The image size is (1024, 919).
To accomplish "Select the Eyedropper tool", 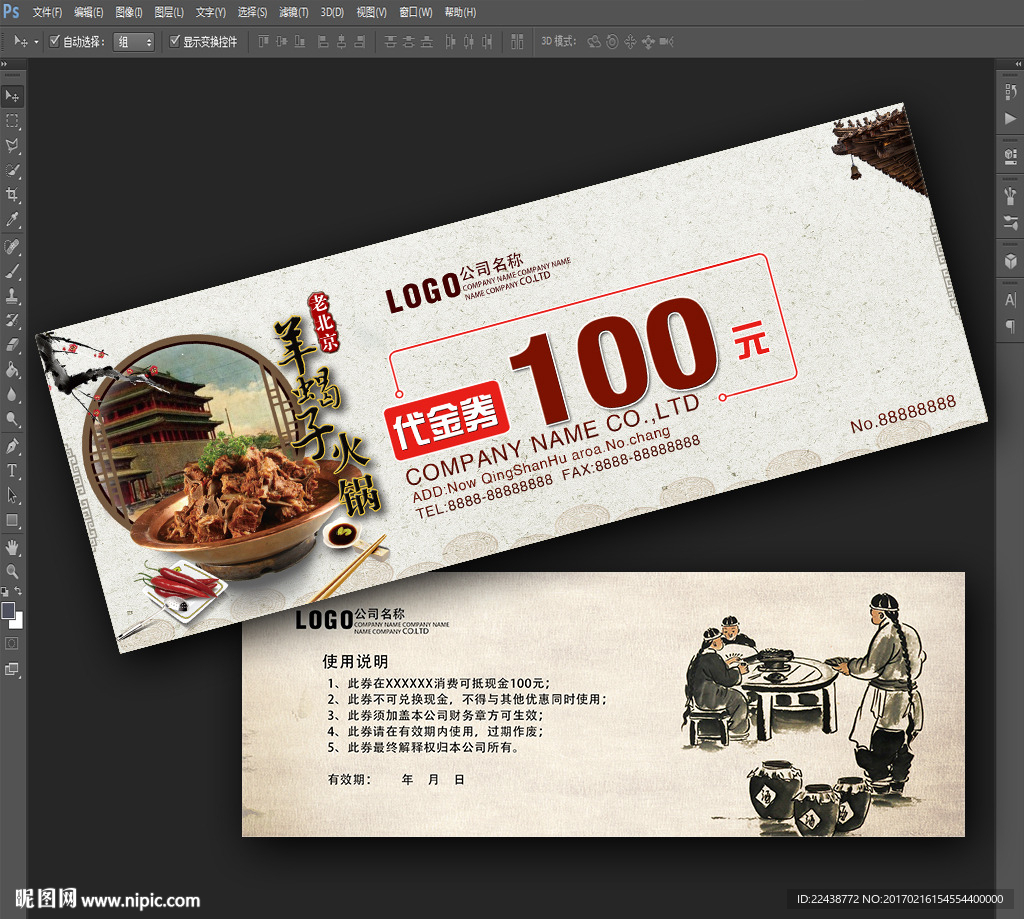I will (12, 219).
